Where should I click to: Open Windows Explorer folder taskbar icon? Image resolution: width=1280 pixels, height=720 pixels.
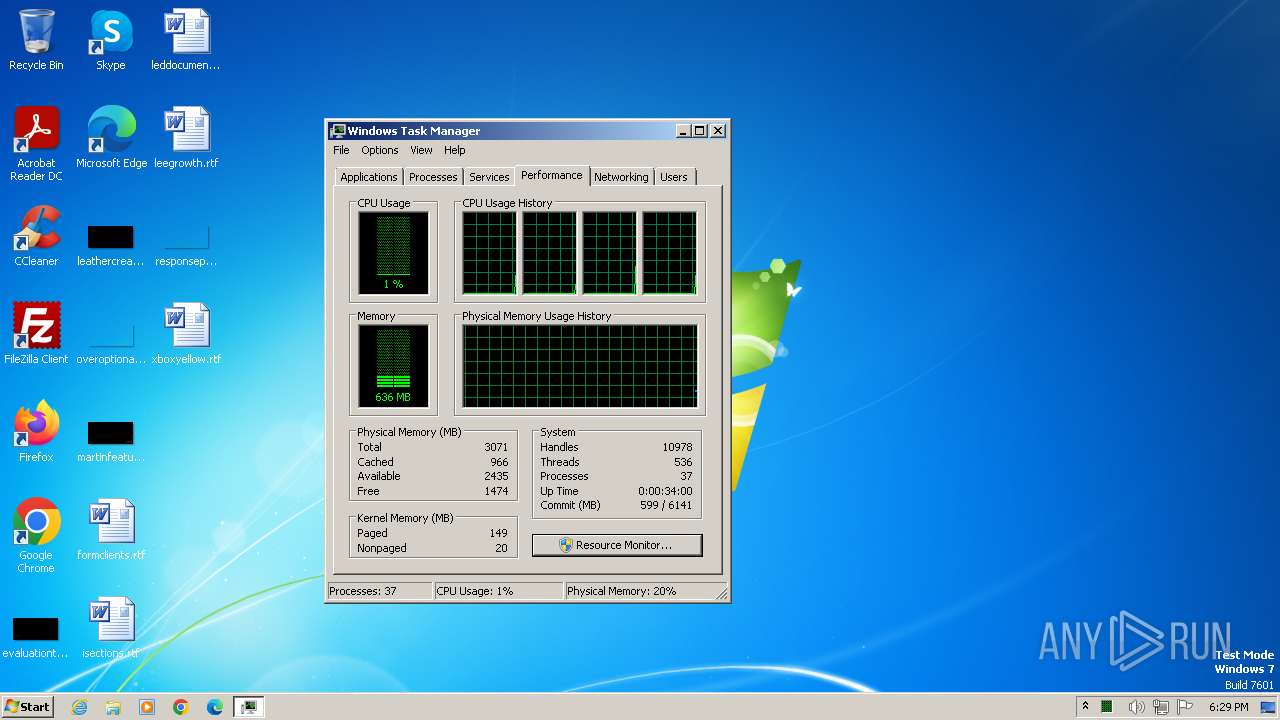113,707
